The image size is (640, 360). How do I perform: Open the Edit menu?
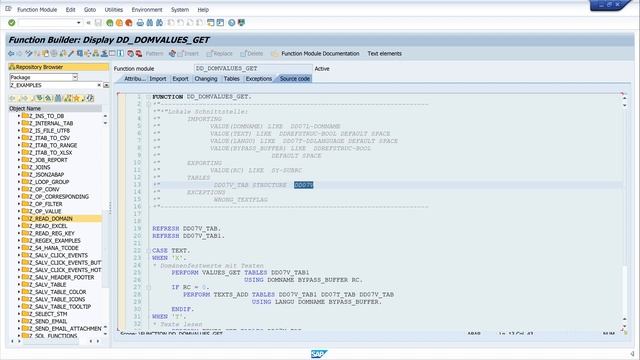pyautogui.click(x=71, y=9)
